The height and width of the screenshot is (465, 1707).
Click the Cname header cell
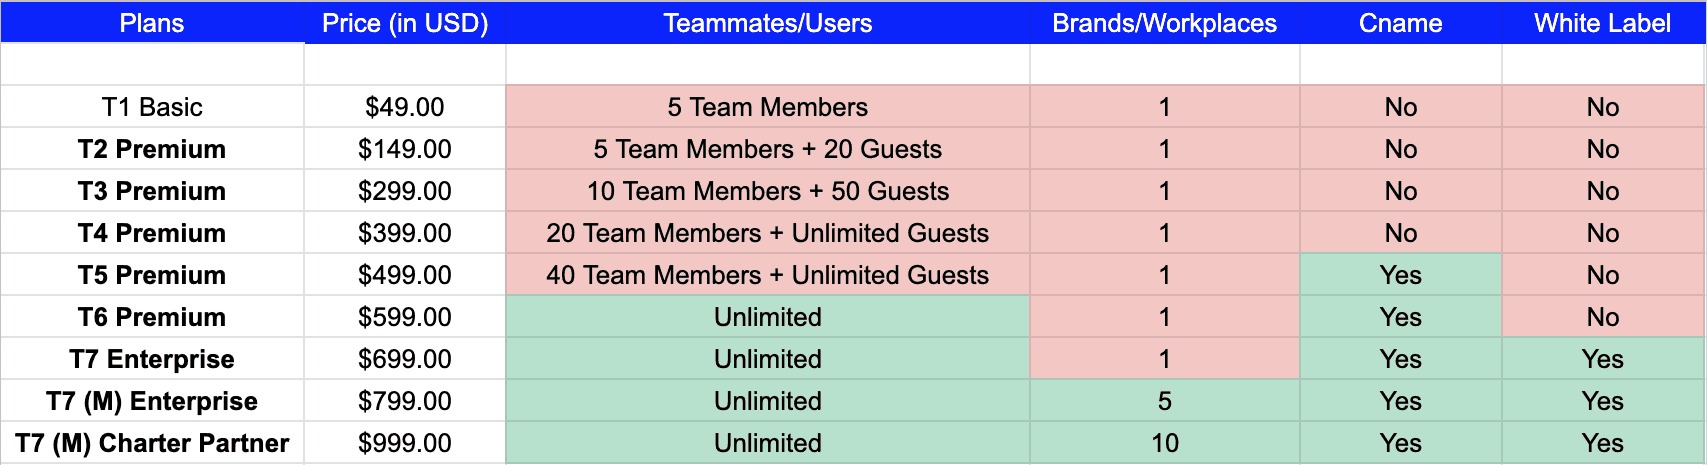(x=1400, y=23)
